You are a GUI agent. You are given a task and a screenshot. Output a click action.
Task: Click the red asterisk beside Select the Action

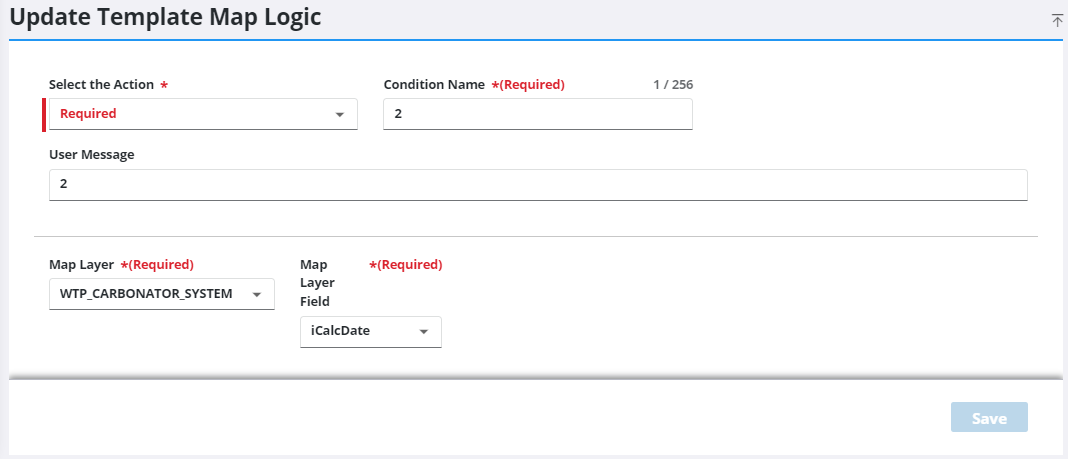164,85
